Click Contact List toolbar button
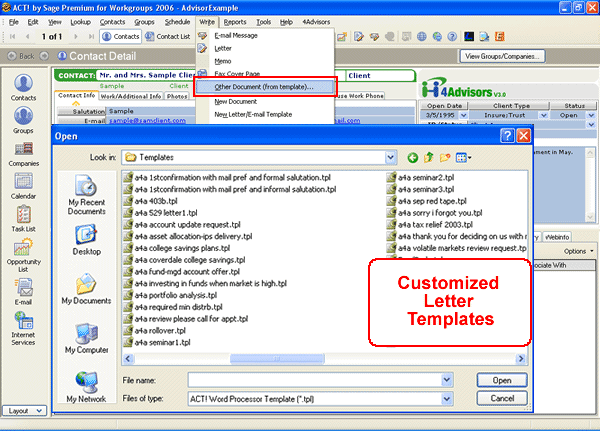600x431 pixels. click(x=168, y=36)
